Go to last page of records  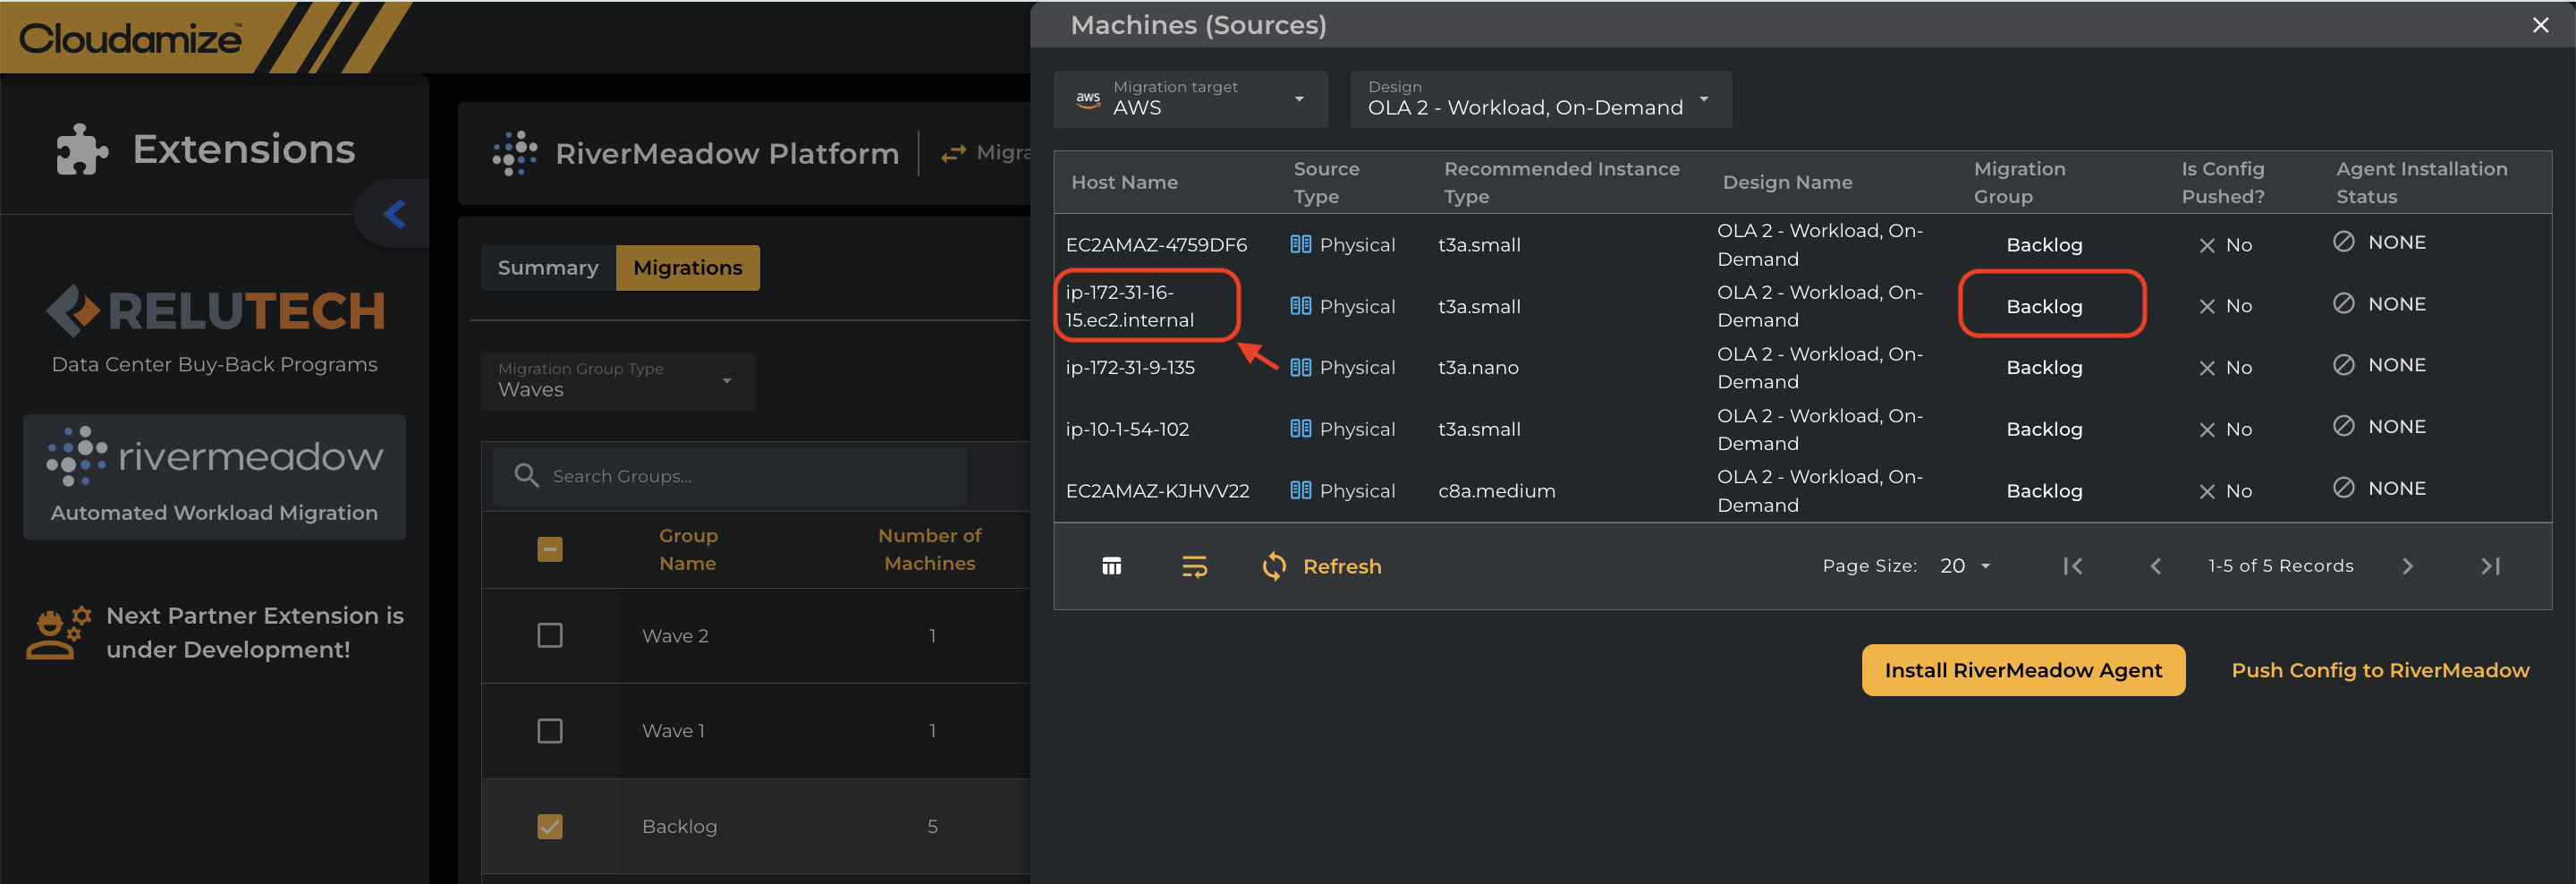click(x=2490, y=566)
